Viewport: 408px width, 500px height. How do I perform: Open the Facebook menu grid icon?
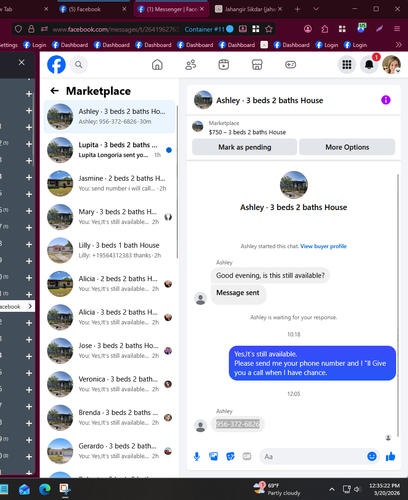click(x=347, y=64)
